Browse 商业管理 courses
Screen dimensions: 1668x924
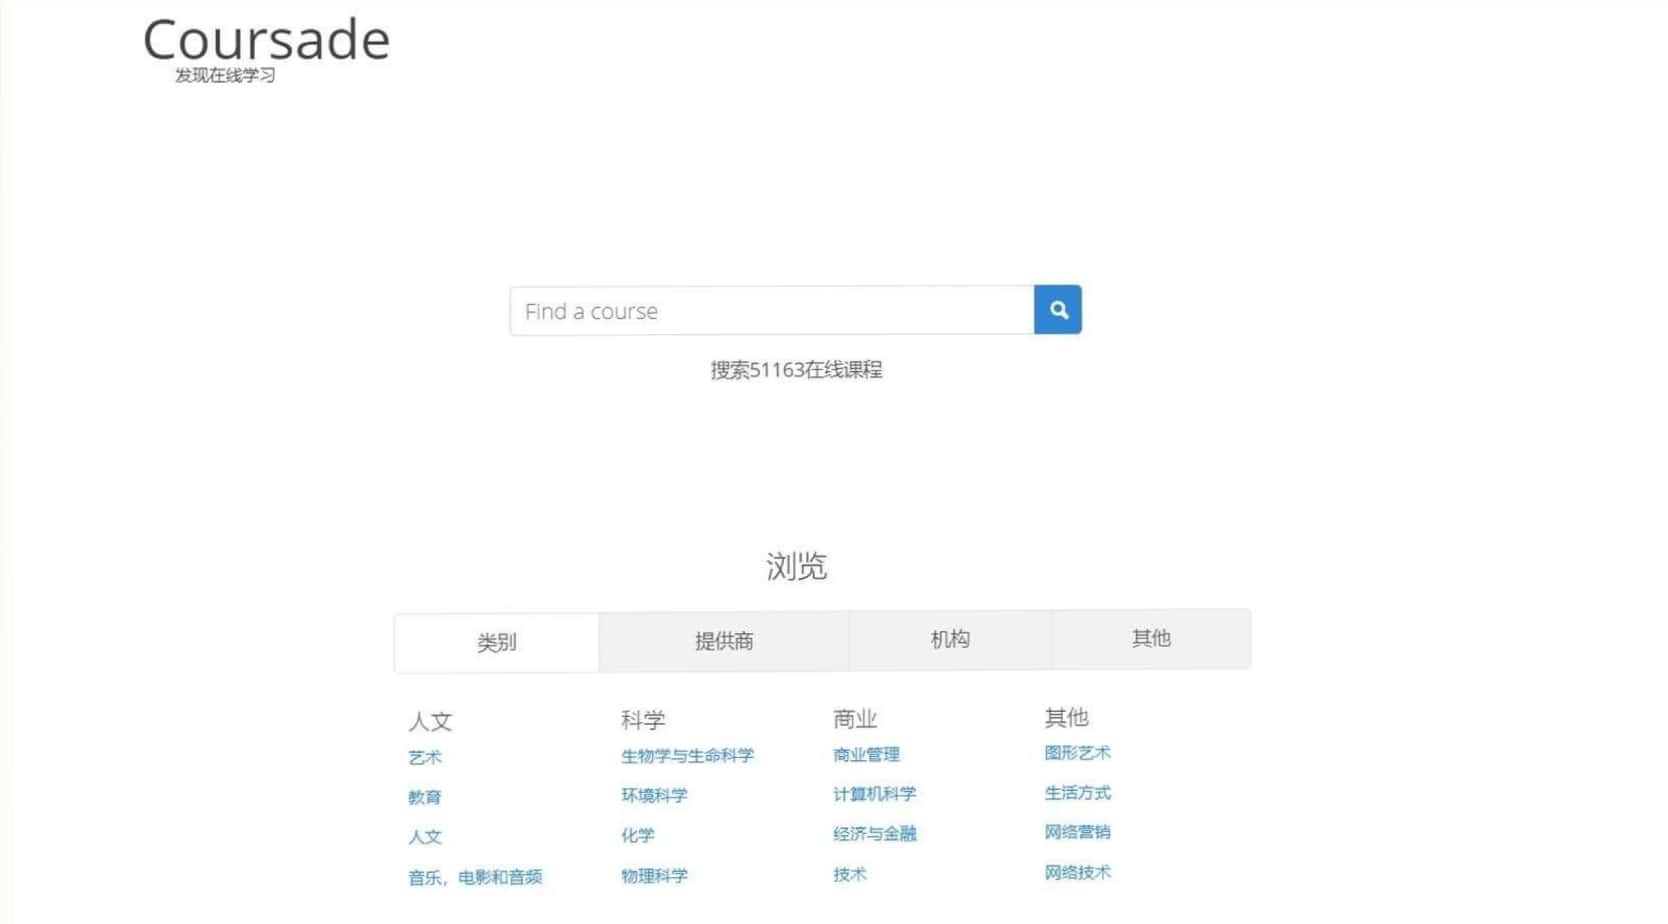[864, 755]
